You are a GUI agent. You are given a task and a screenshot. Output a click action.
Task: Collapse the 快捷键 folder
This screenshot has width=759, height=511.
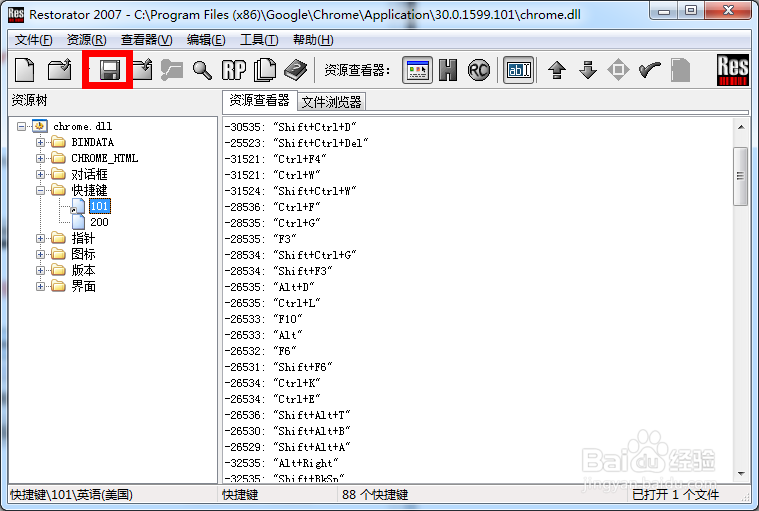pyautogui.click(x=40, y=190)
